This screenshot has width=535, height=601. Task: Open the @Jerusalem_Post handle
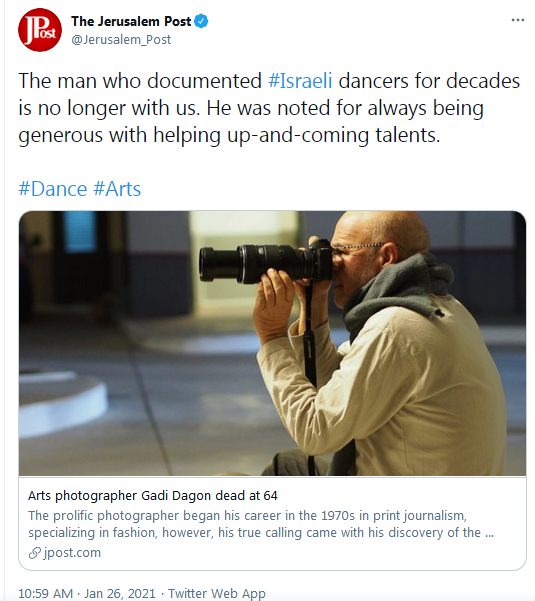coord(121,40)
